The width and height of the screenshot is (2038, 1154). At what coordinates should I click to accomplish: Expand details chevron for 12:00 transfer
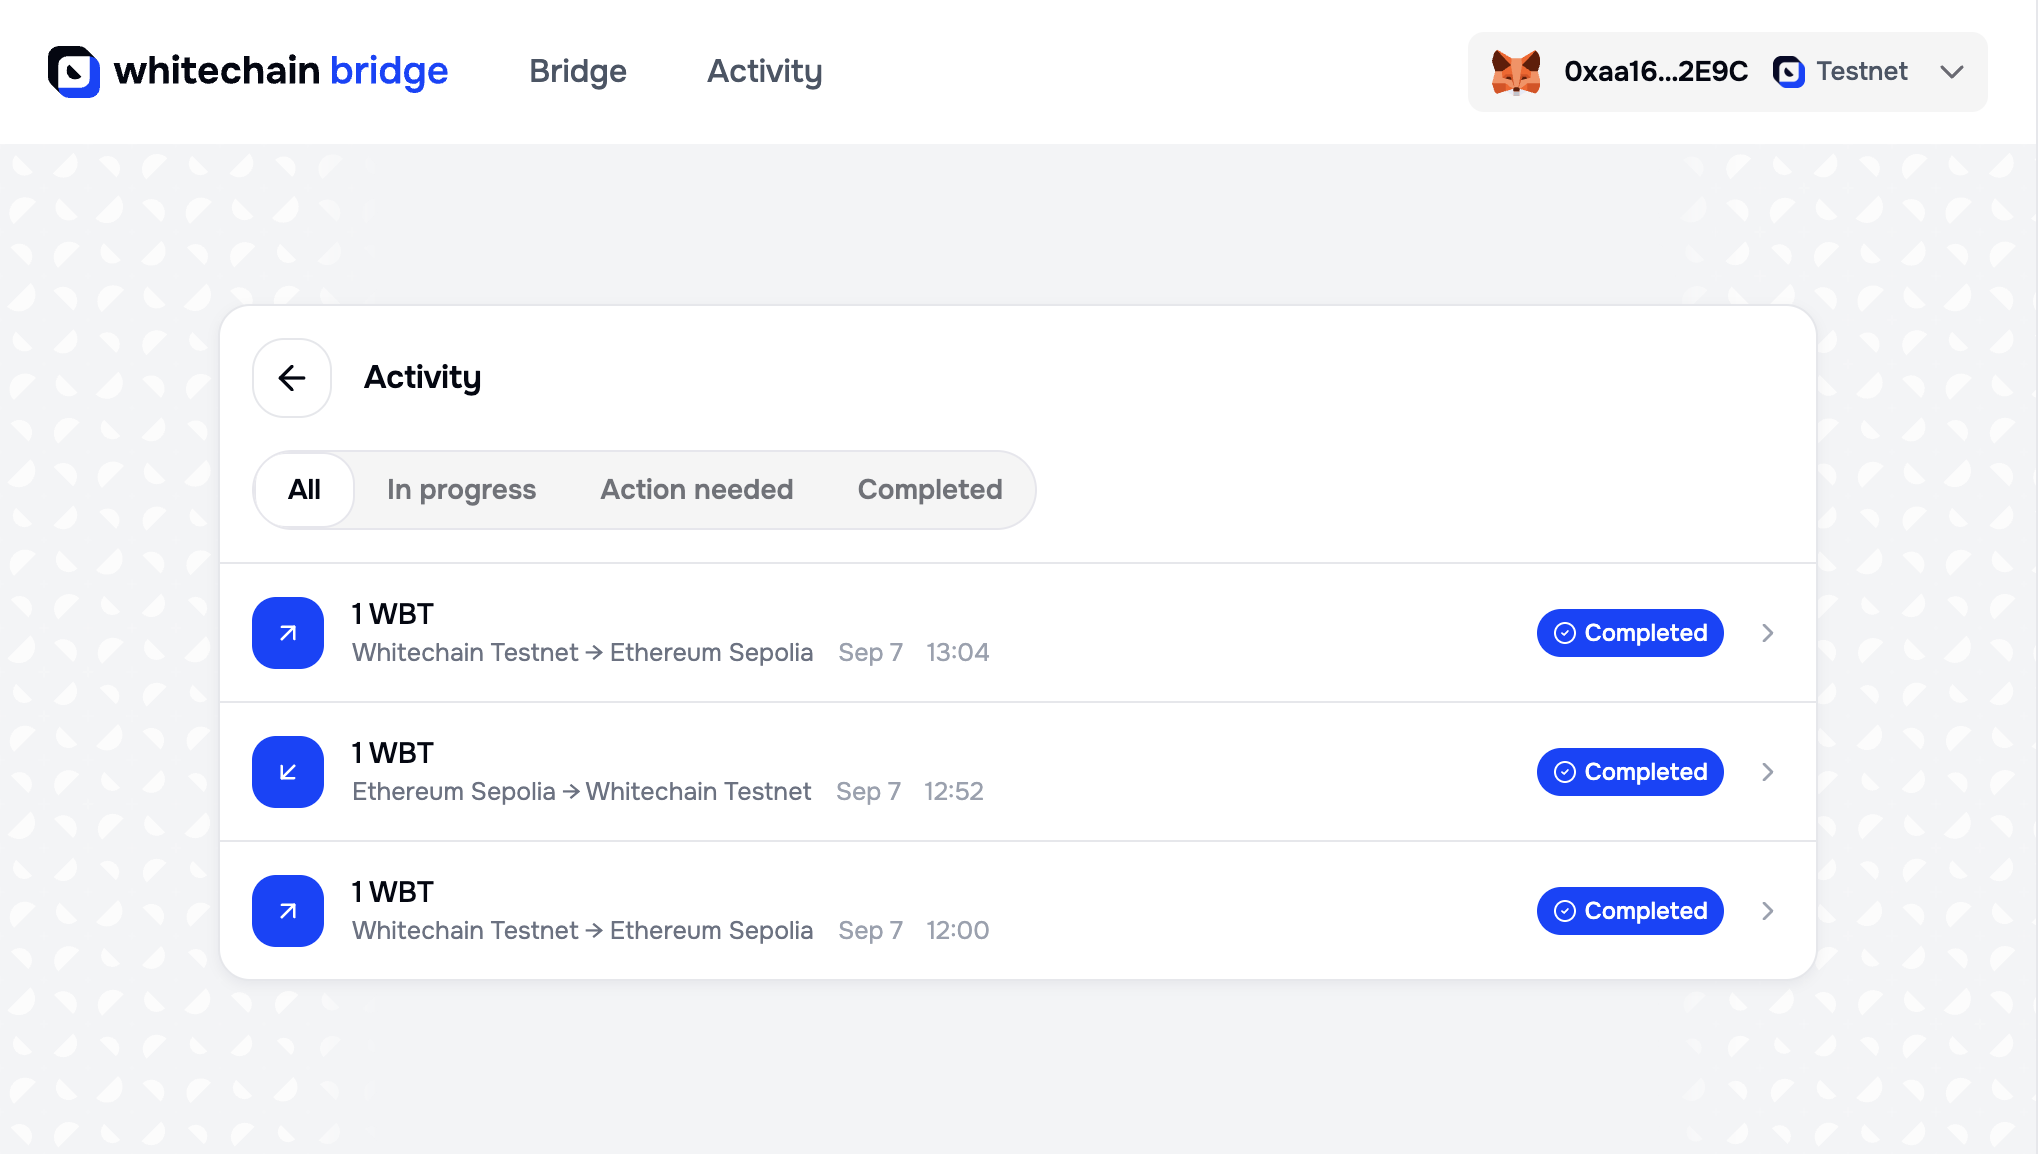click(x=1768, y=911)
